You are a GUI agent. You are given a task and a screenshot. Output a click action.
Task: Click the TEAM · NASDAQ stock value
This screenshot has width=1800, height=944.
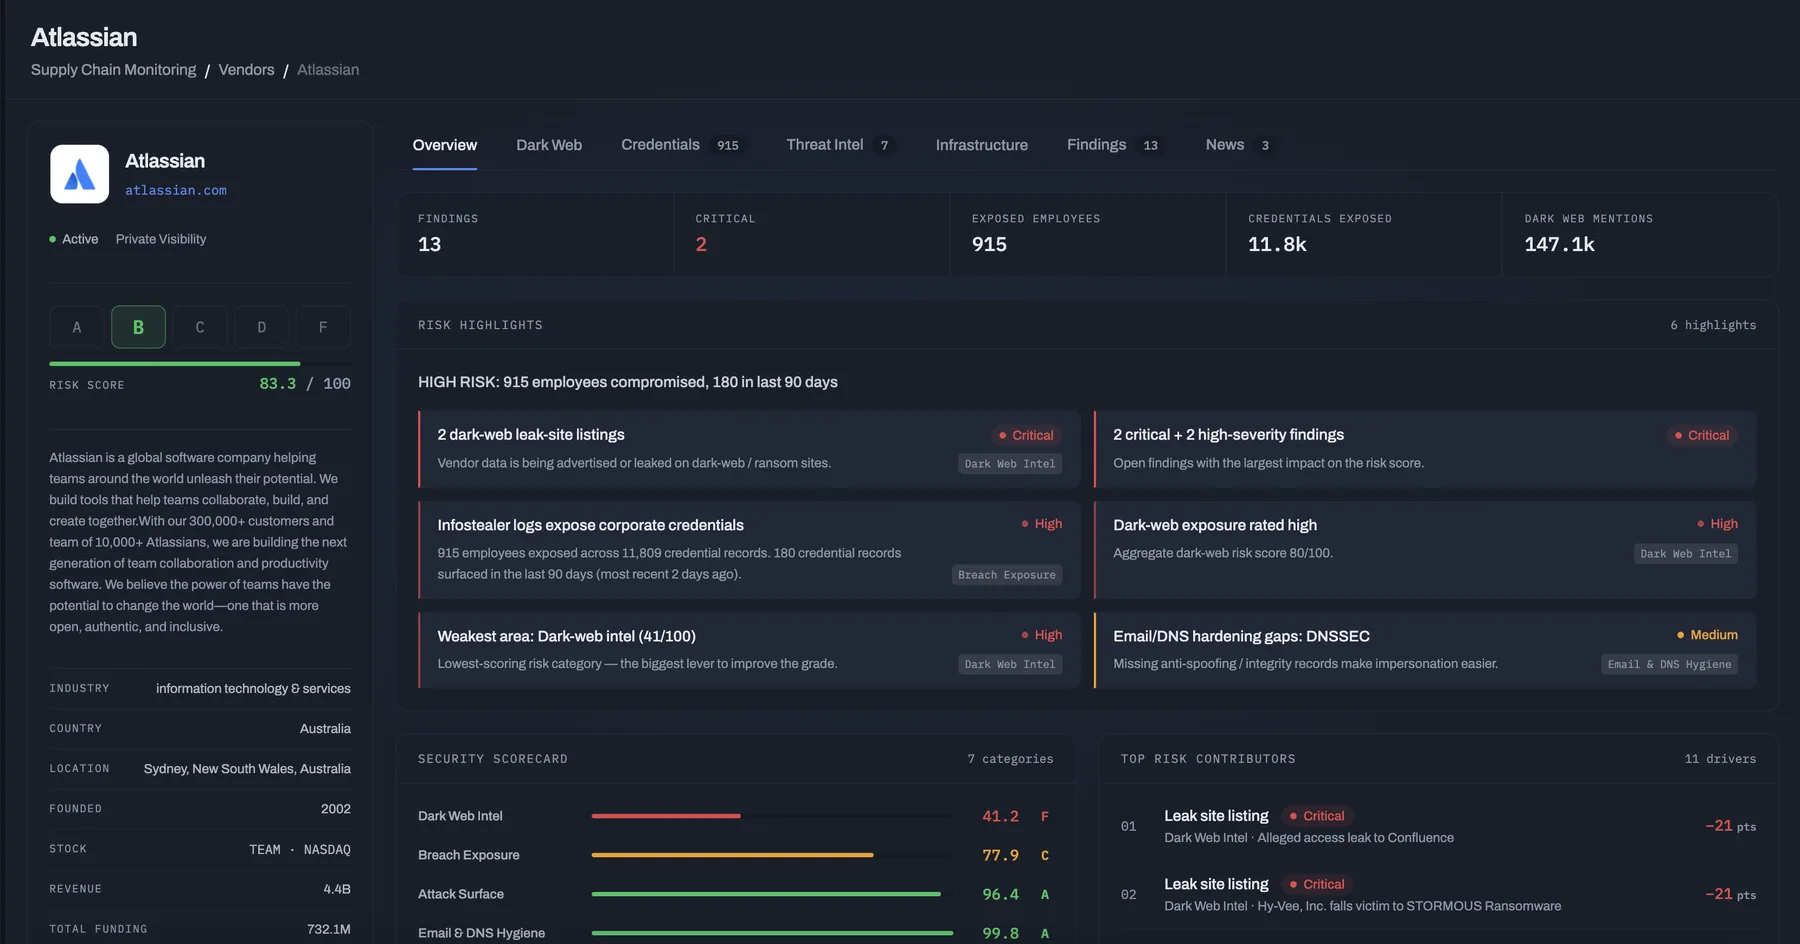tap(300, 849)
